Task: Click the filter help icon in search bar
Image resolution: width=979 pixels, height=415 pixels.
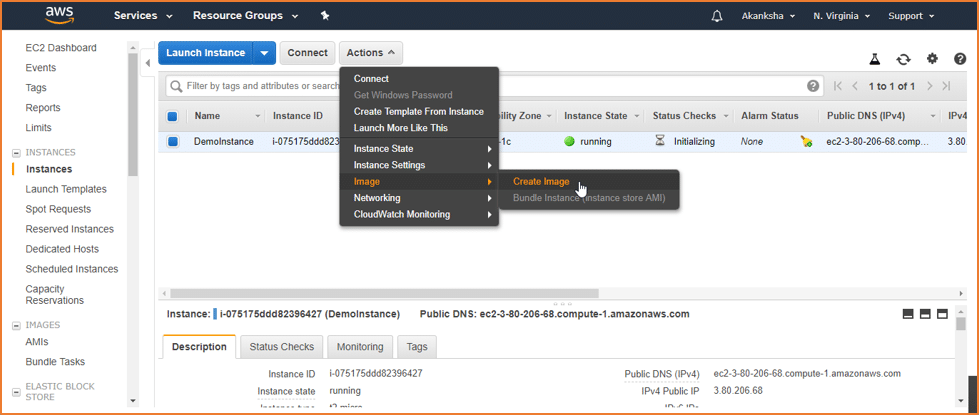Action: tap(813, 86)
